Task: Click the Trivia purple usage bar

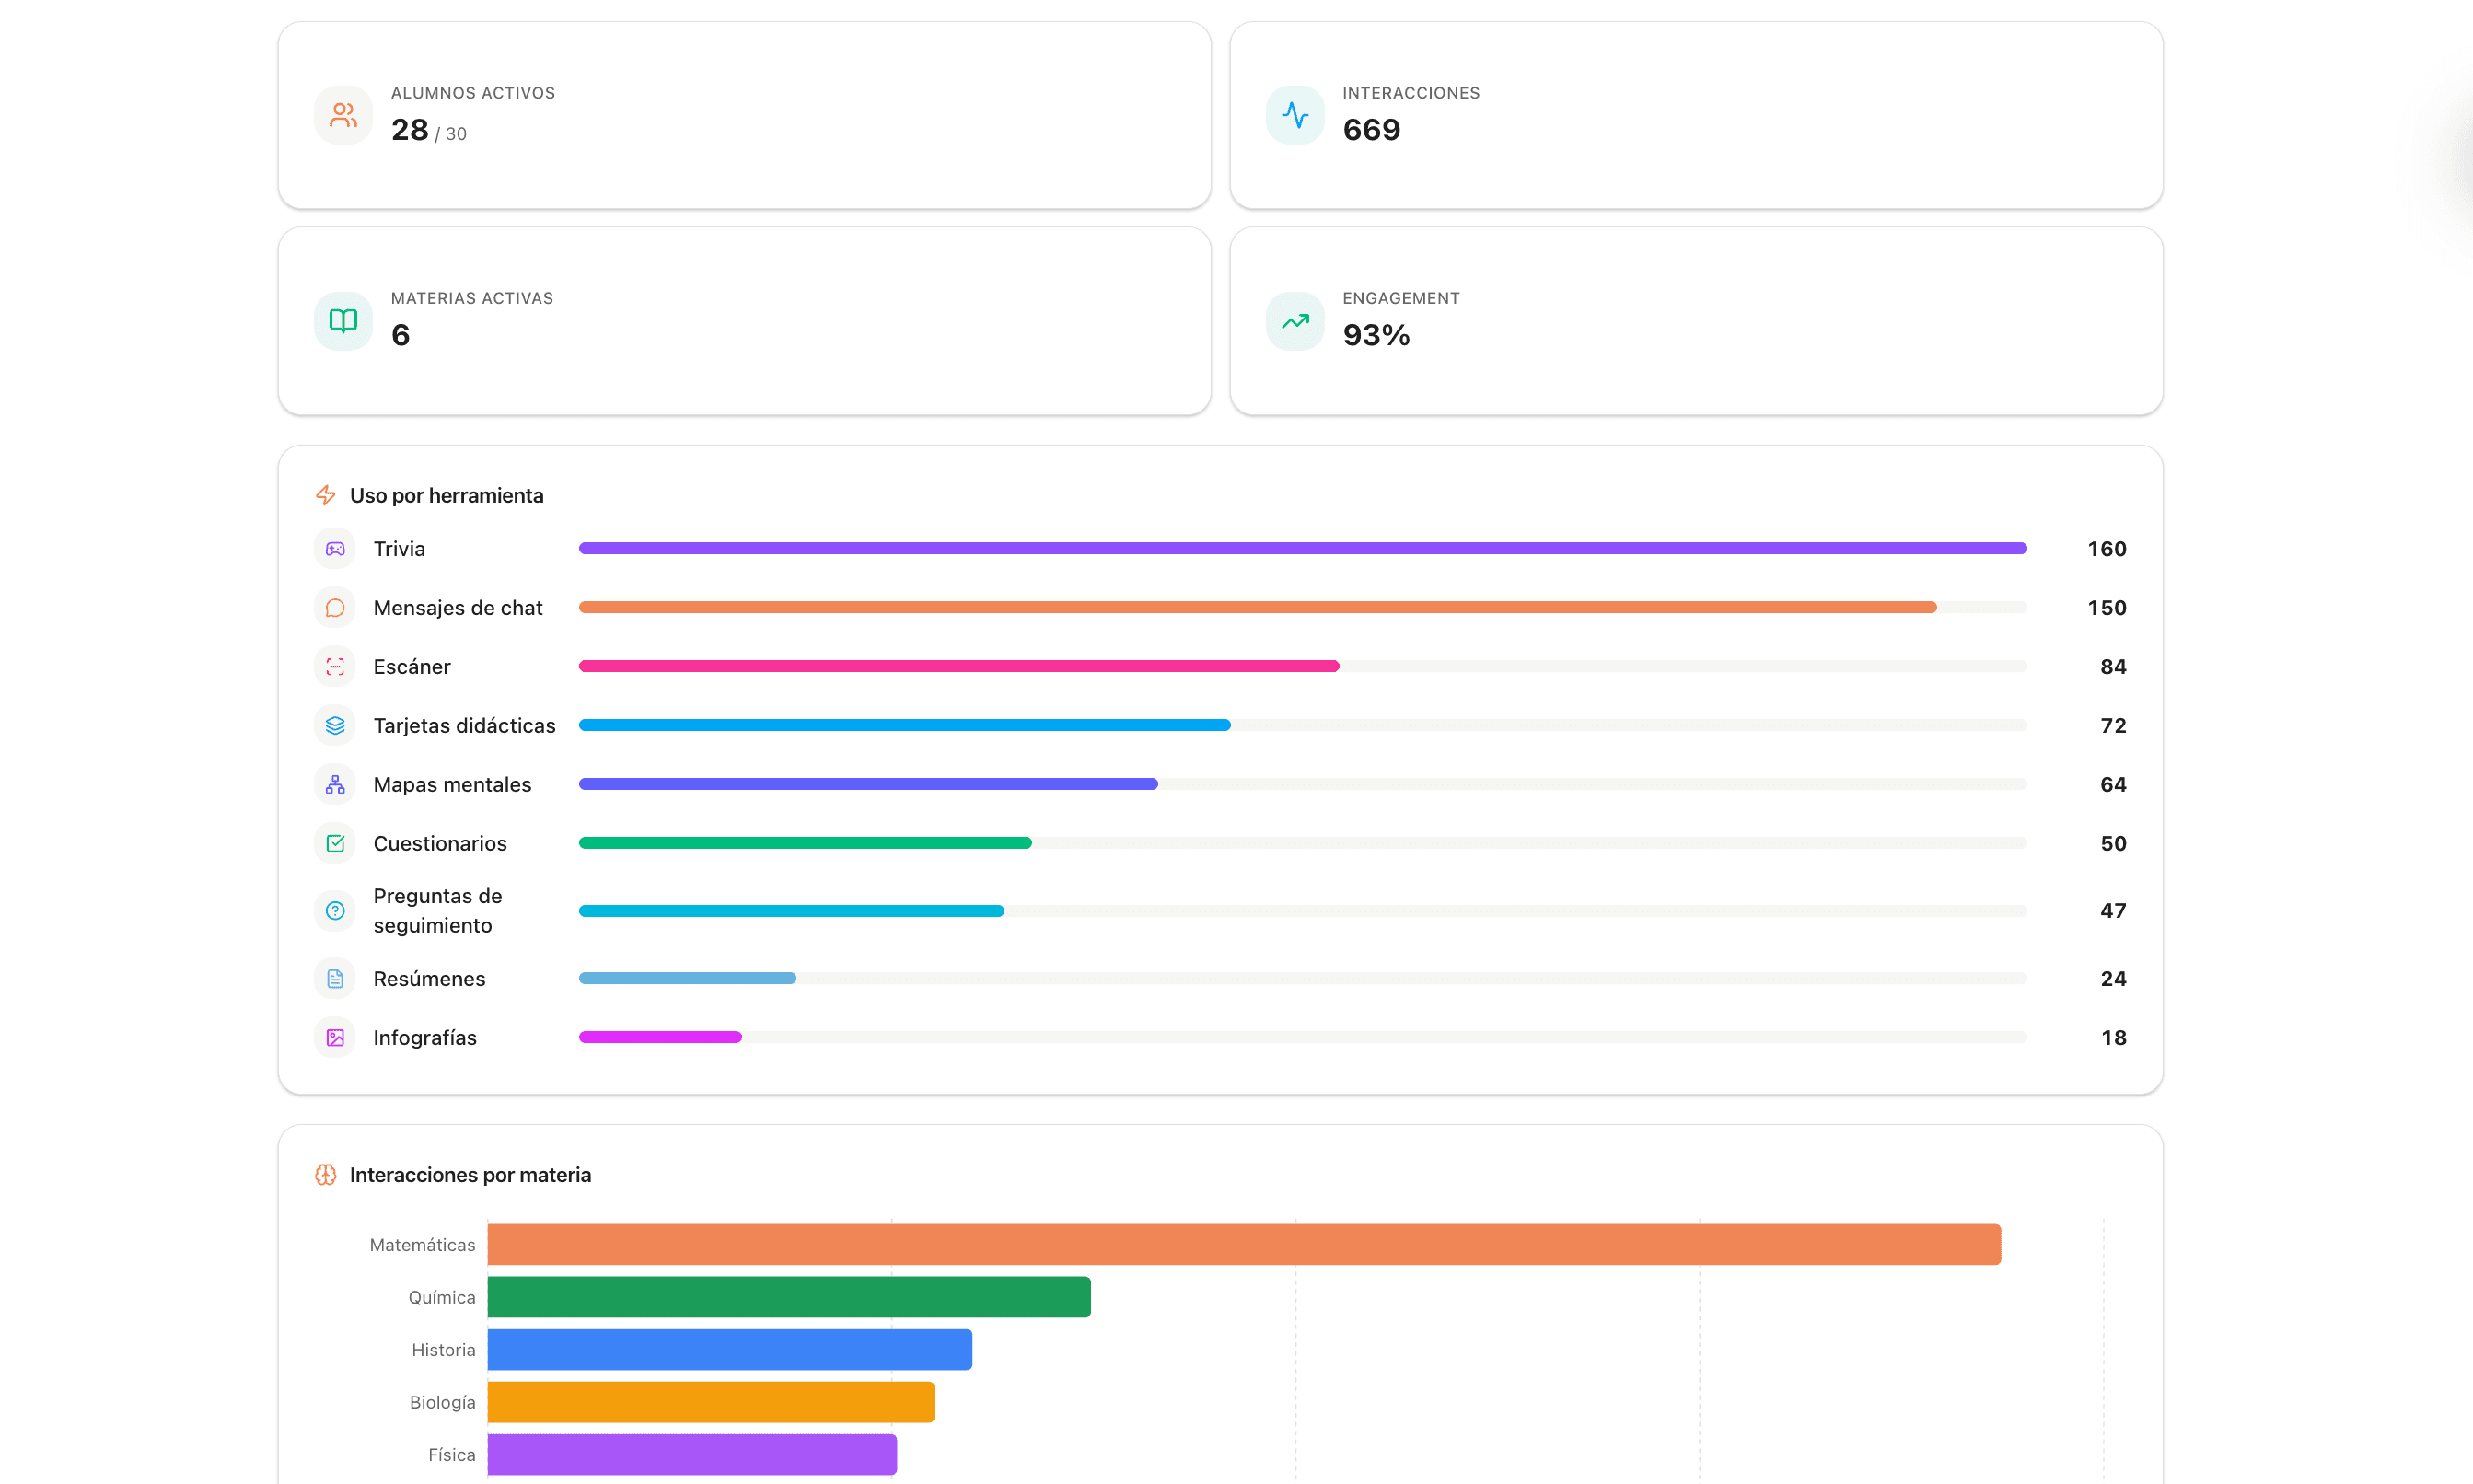Action: (x=1303, y=548)
